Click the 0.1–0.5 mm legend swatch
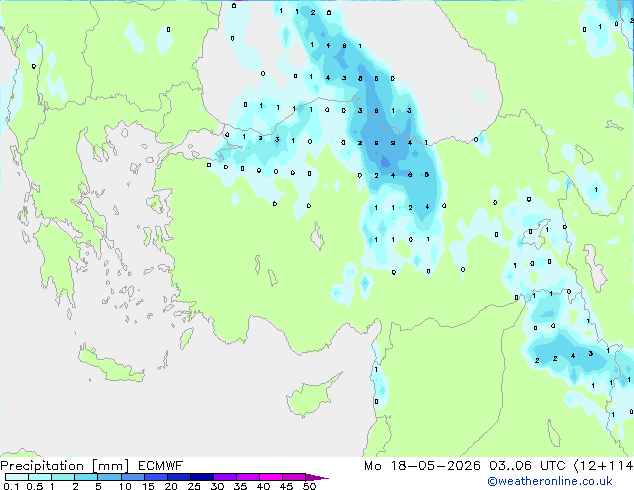This screenshot has width=634, height=490. coord(17,477)
